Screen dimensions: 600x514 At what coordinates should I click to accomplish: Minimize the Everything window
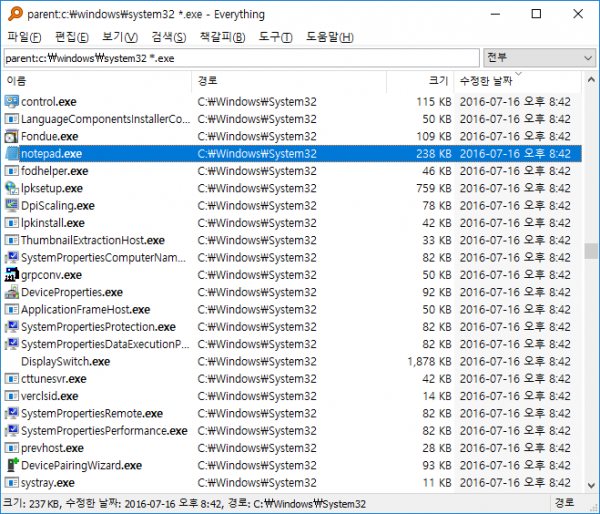pyautogui.click(x=496, y=14)
